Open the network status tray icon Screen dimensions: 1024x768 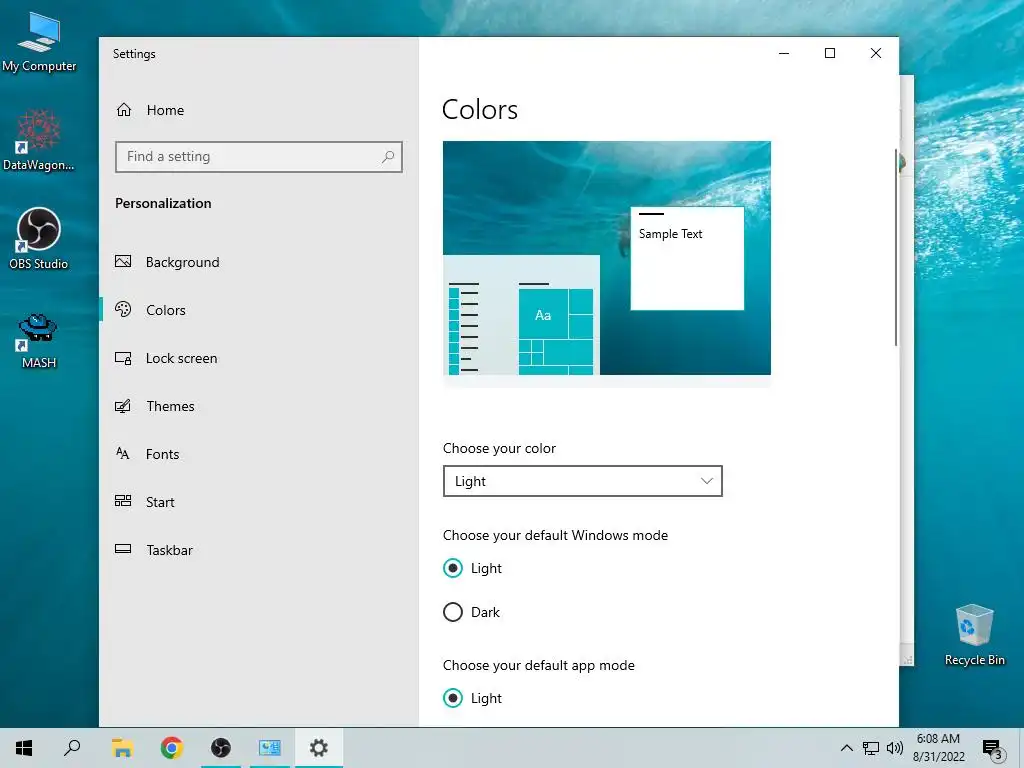point(871,748)
